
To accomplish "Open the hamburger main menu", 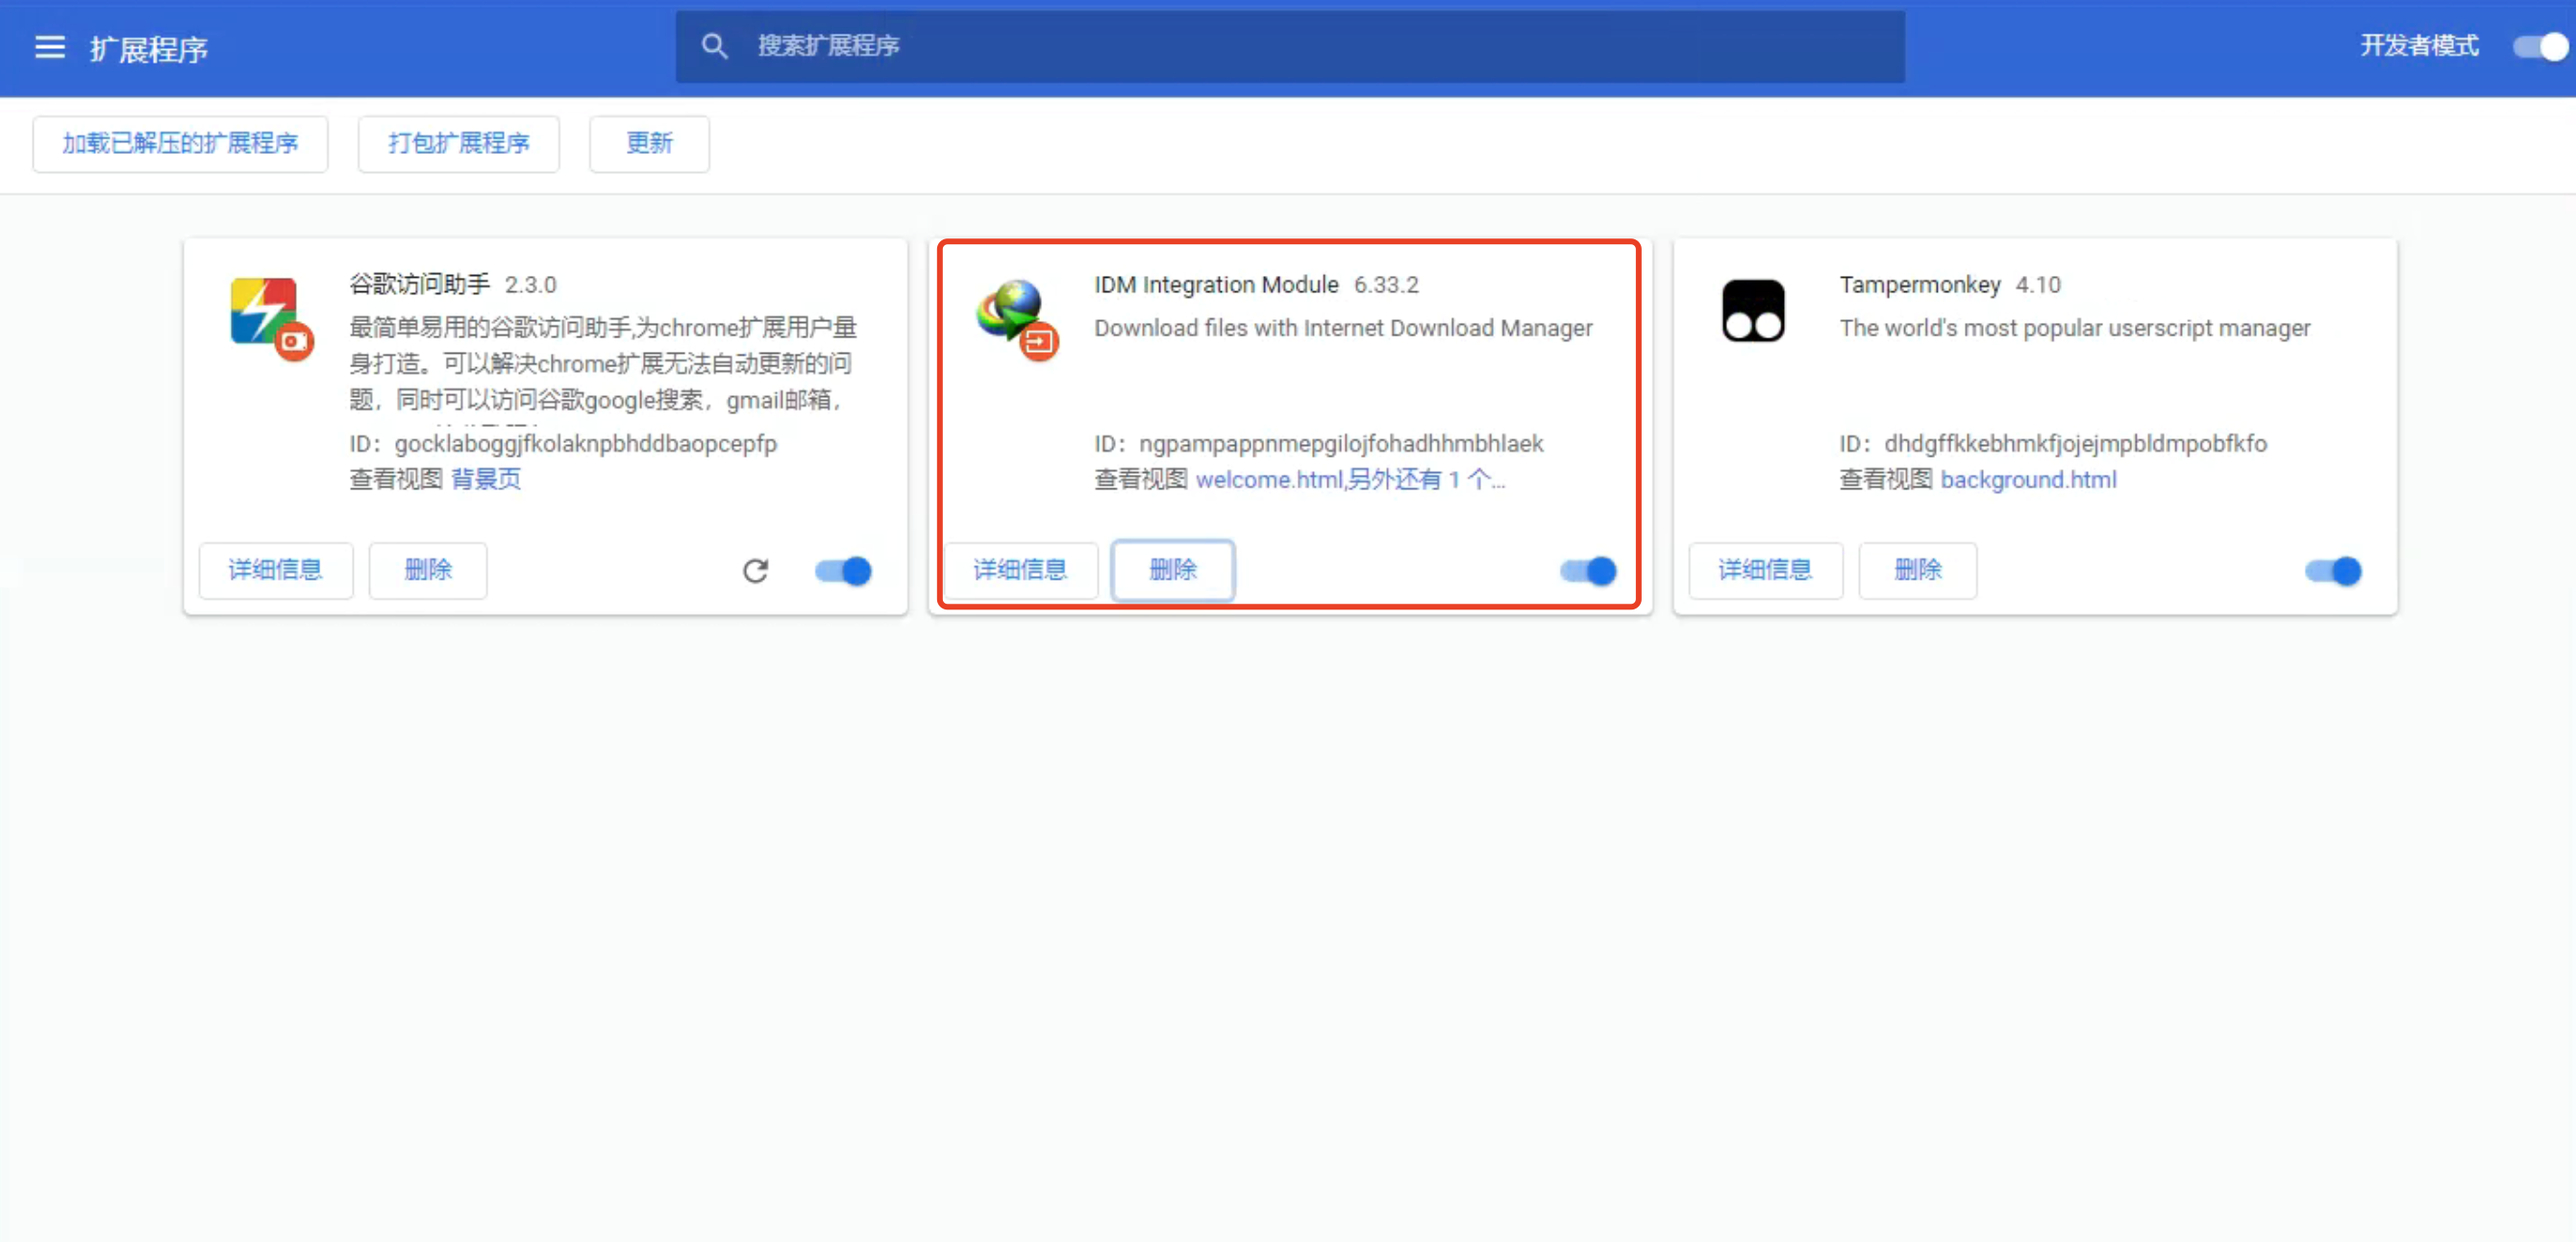I will click(x=50, y=47).
